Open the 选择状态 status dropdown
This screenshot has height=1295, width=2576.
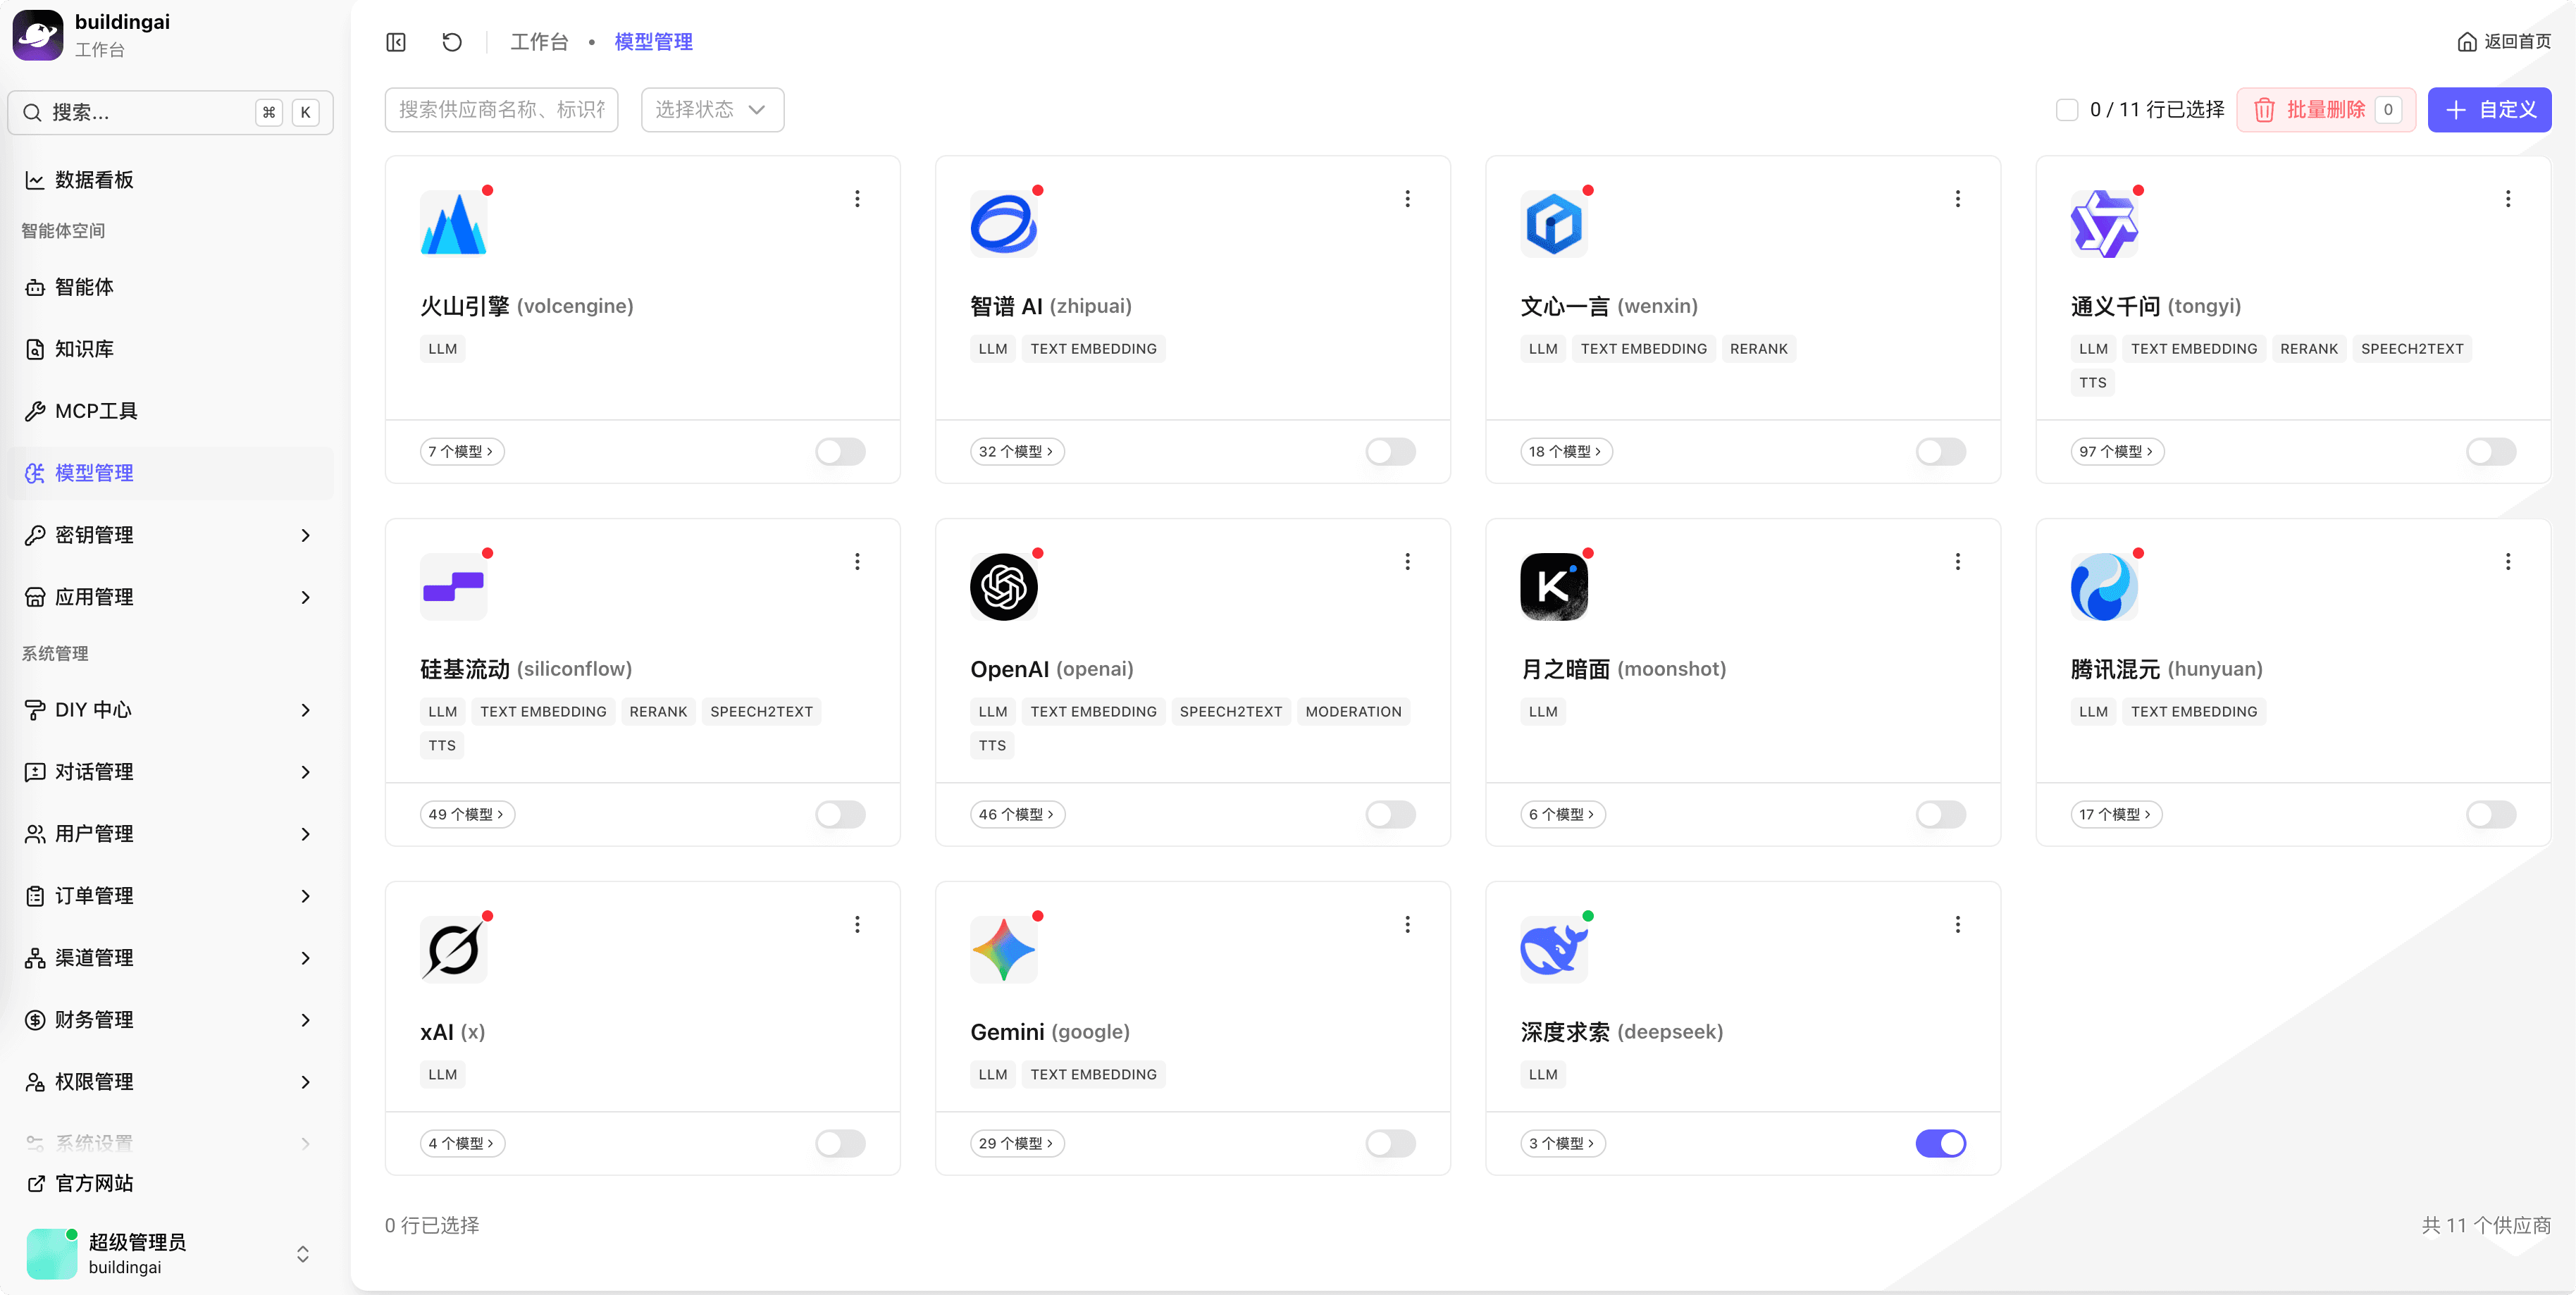point(712,110)
